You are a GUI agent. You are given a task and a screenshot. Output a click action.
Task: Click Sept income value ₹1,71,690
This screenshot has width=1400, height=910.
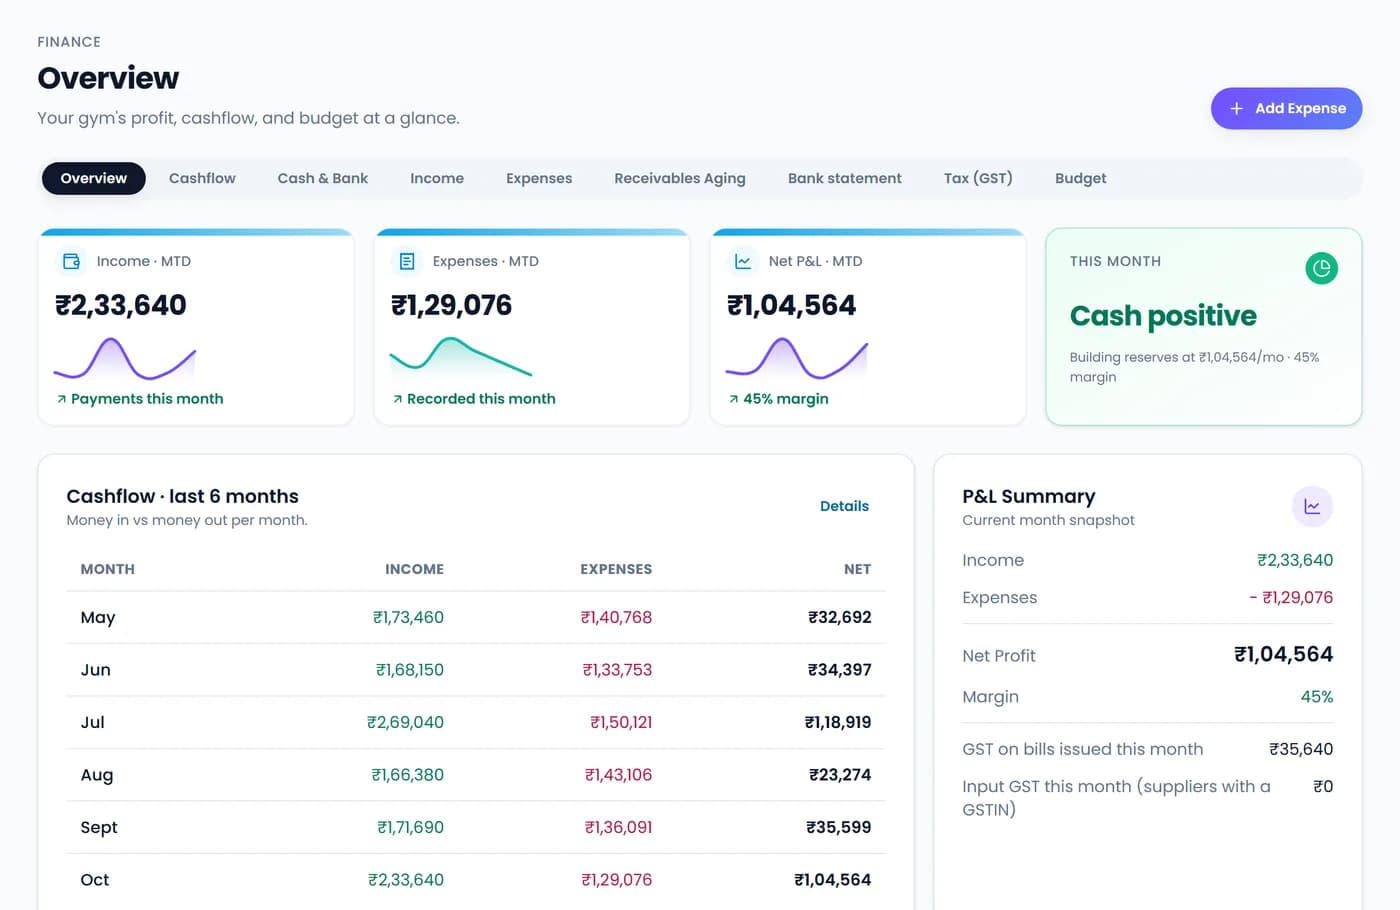[x=410, y=827]
